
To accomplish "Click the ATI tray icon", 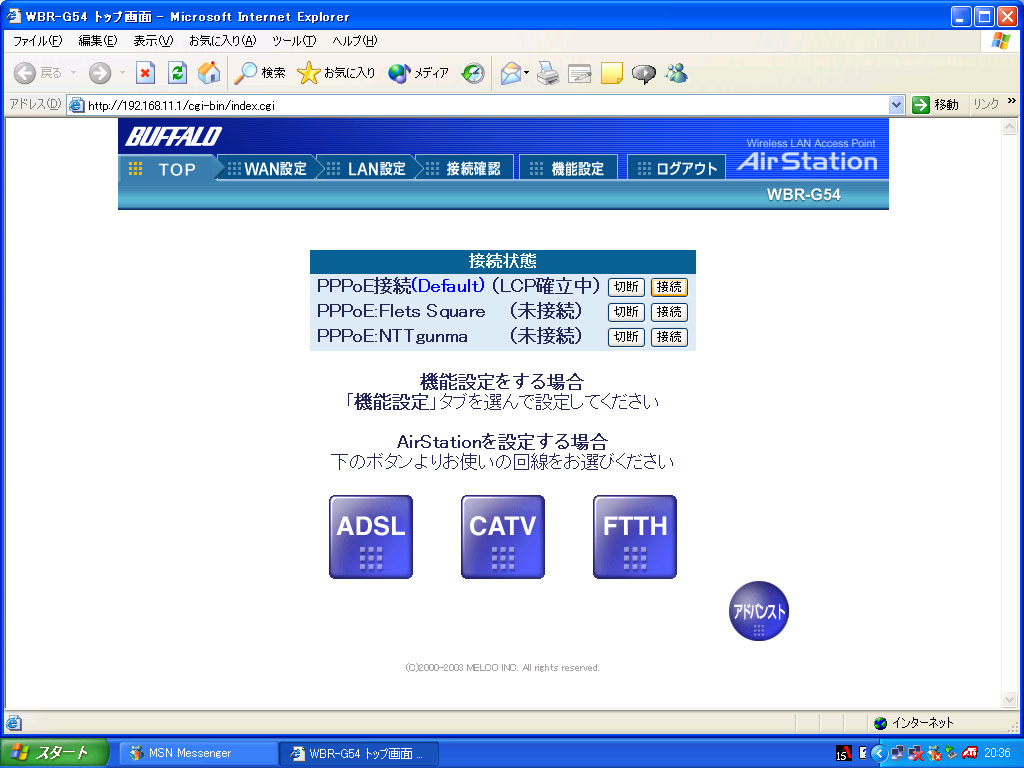I will (x=970, y=753).
